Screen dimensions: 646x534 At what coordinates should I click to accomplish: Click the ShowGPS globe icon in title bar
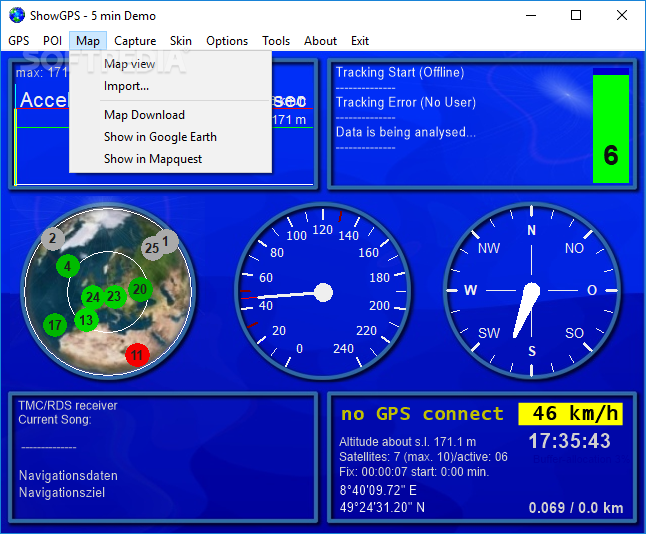point(17,15)
